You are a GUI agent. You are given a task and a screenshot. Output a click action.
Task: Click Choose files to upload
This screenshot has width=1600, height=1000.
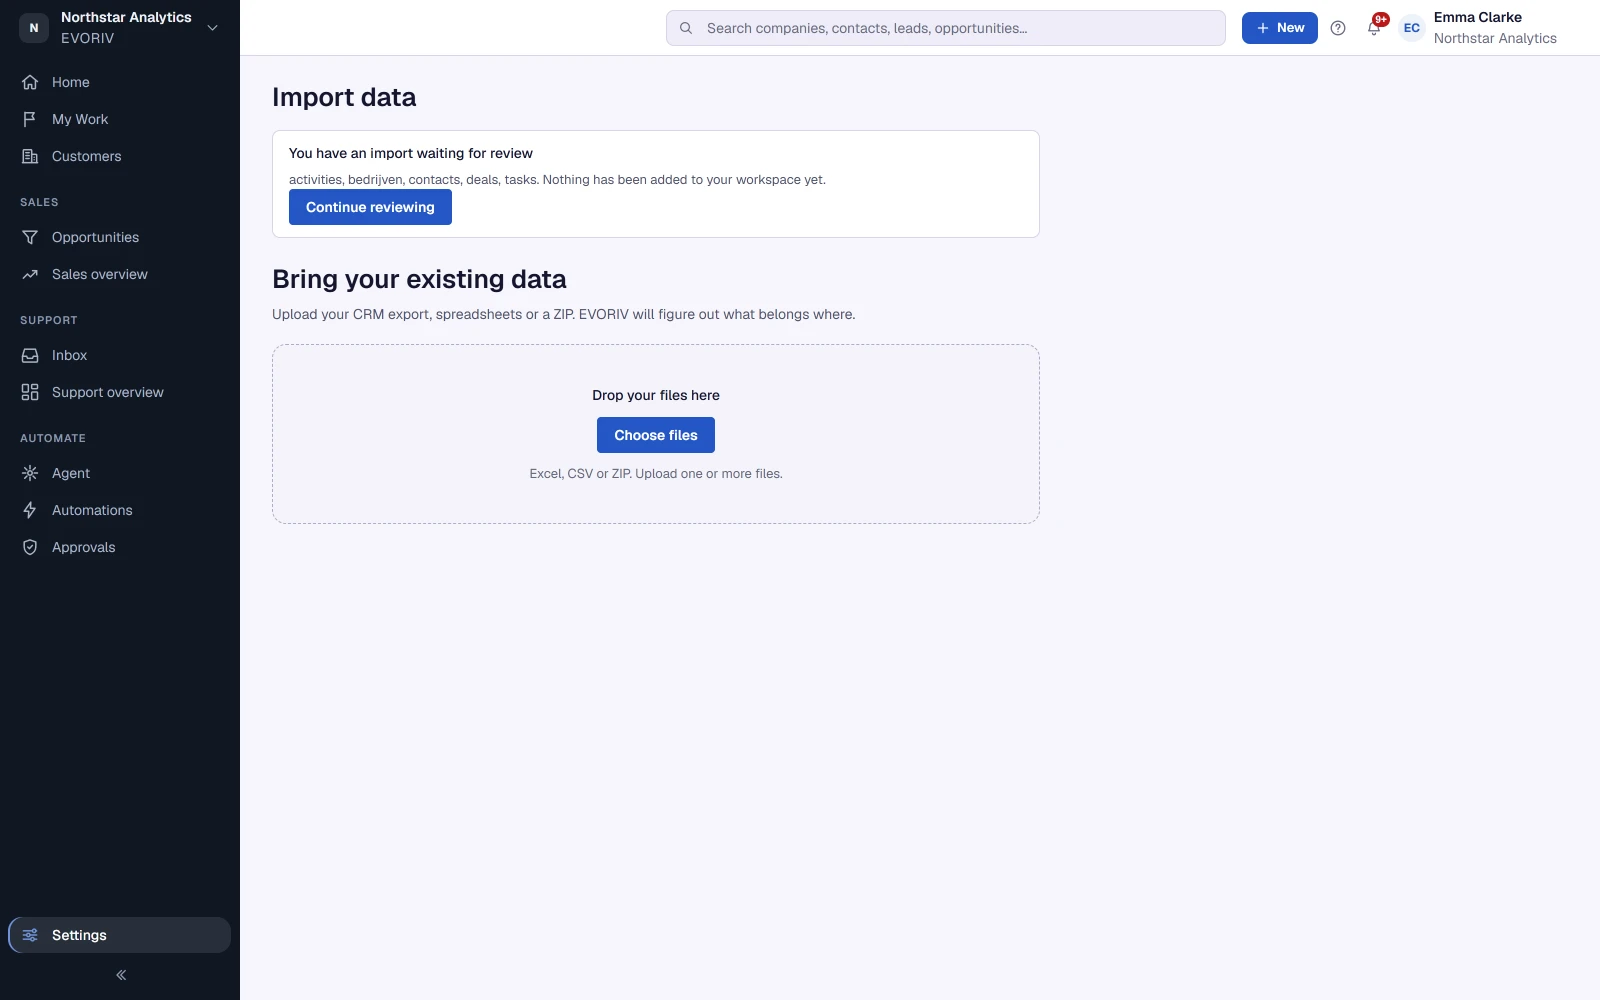656,435
